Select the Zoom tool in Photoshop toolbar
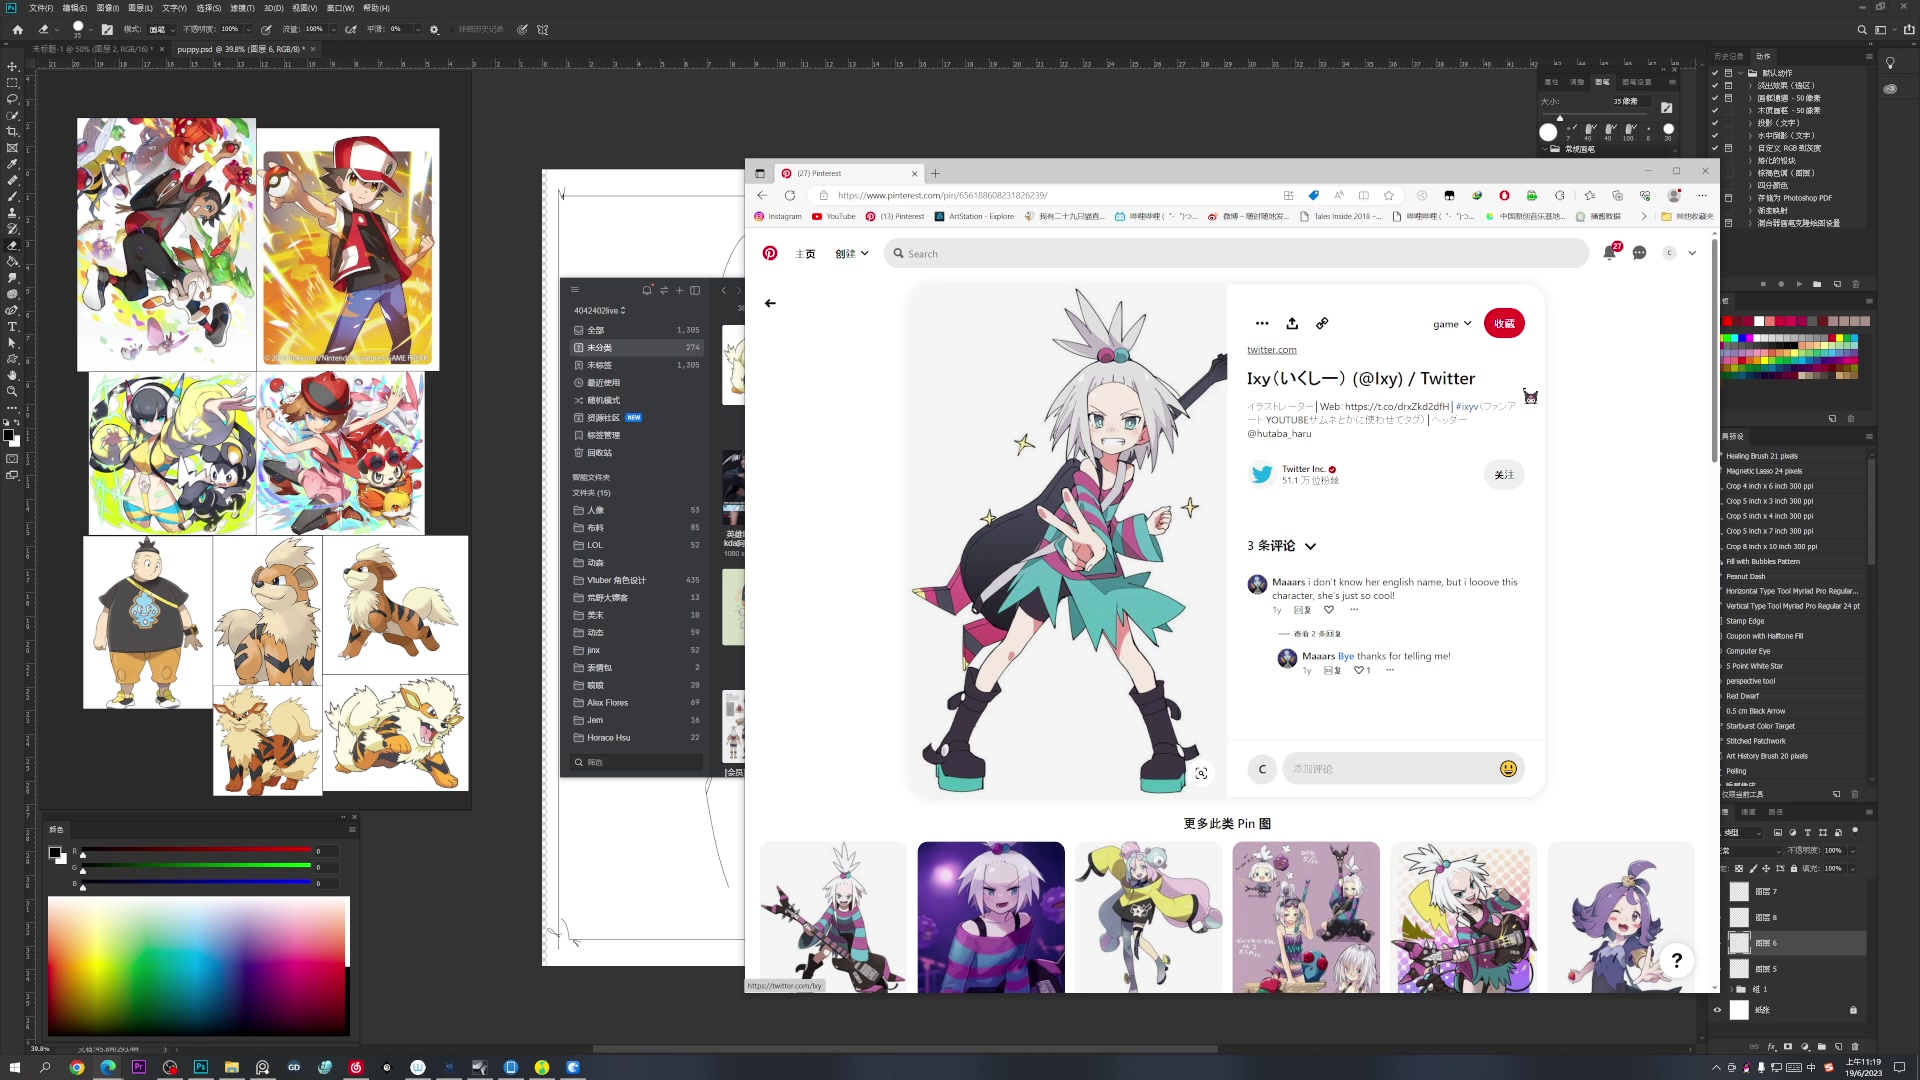Viewport: 1920px width, 1080px height. coord(12,392)
